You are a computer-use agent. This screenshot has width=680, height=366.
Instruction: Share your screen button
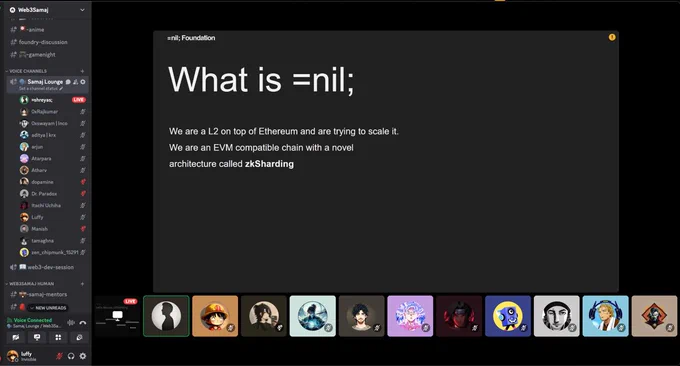(37, 337)
